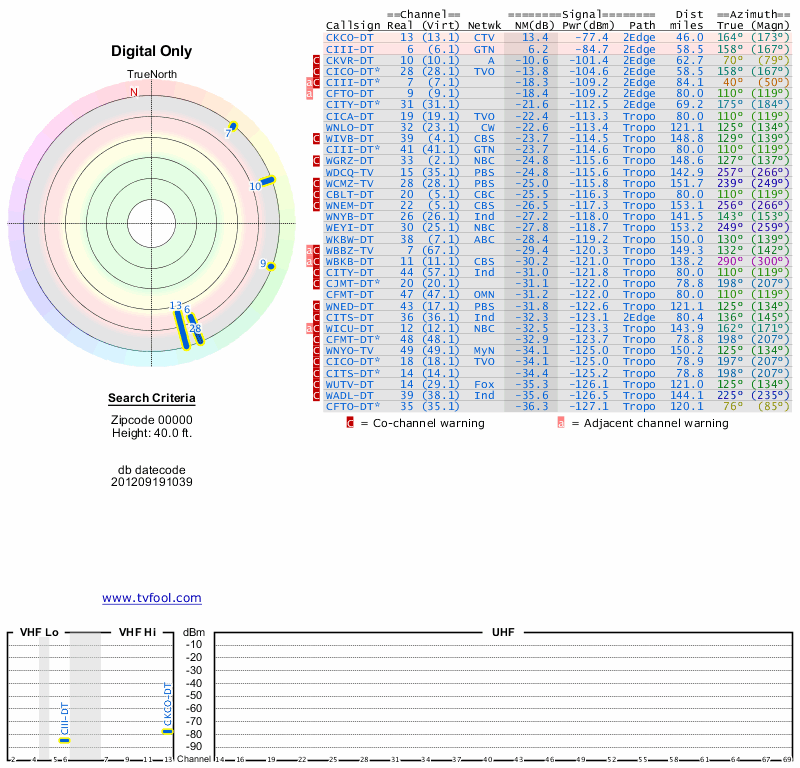The image size is (800, 768).
Task: Select the channel 9 marker on the radar plot
Action: [x=271, y=265]
